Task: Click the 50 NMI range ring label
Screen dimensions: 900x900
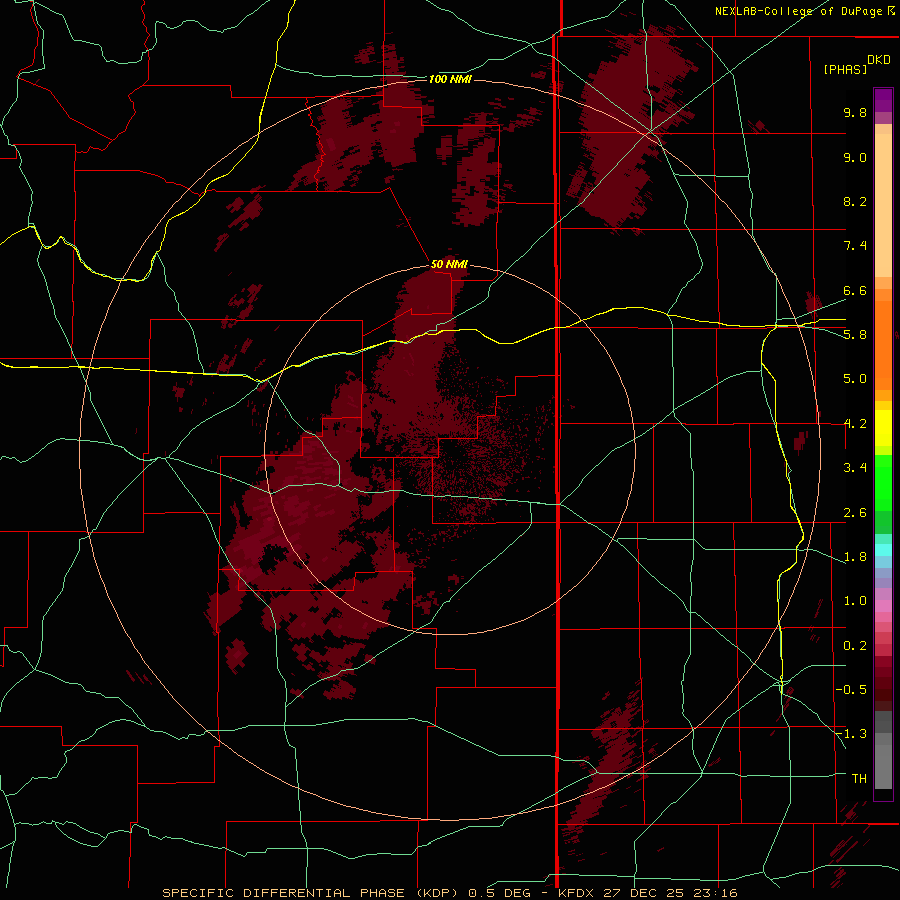Action: point(449,265)
